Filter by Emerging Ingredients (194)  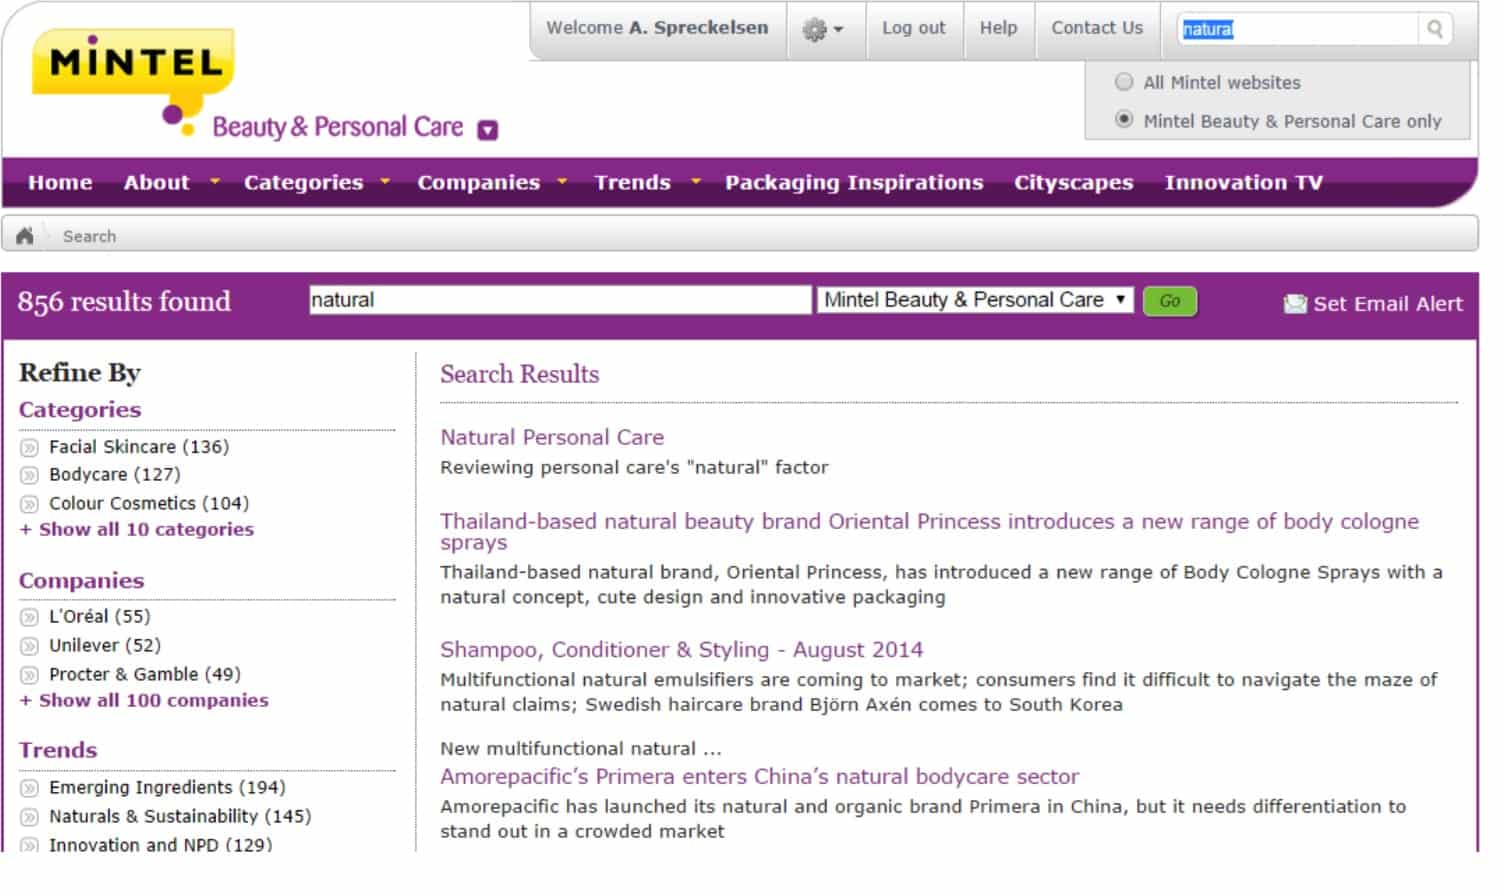pyautogui.click(x=167, y=788)
